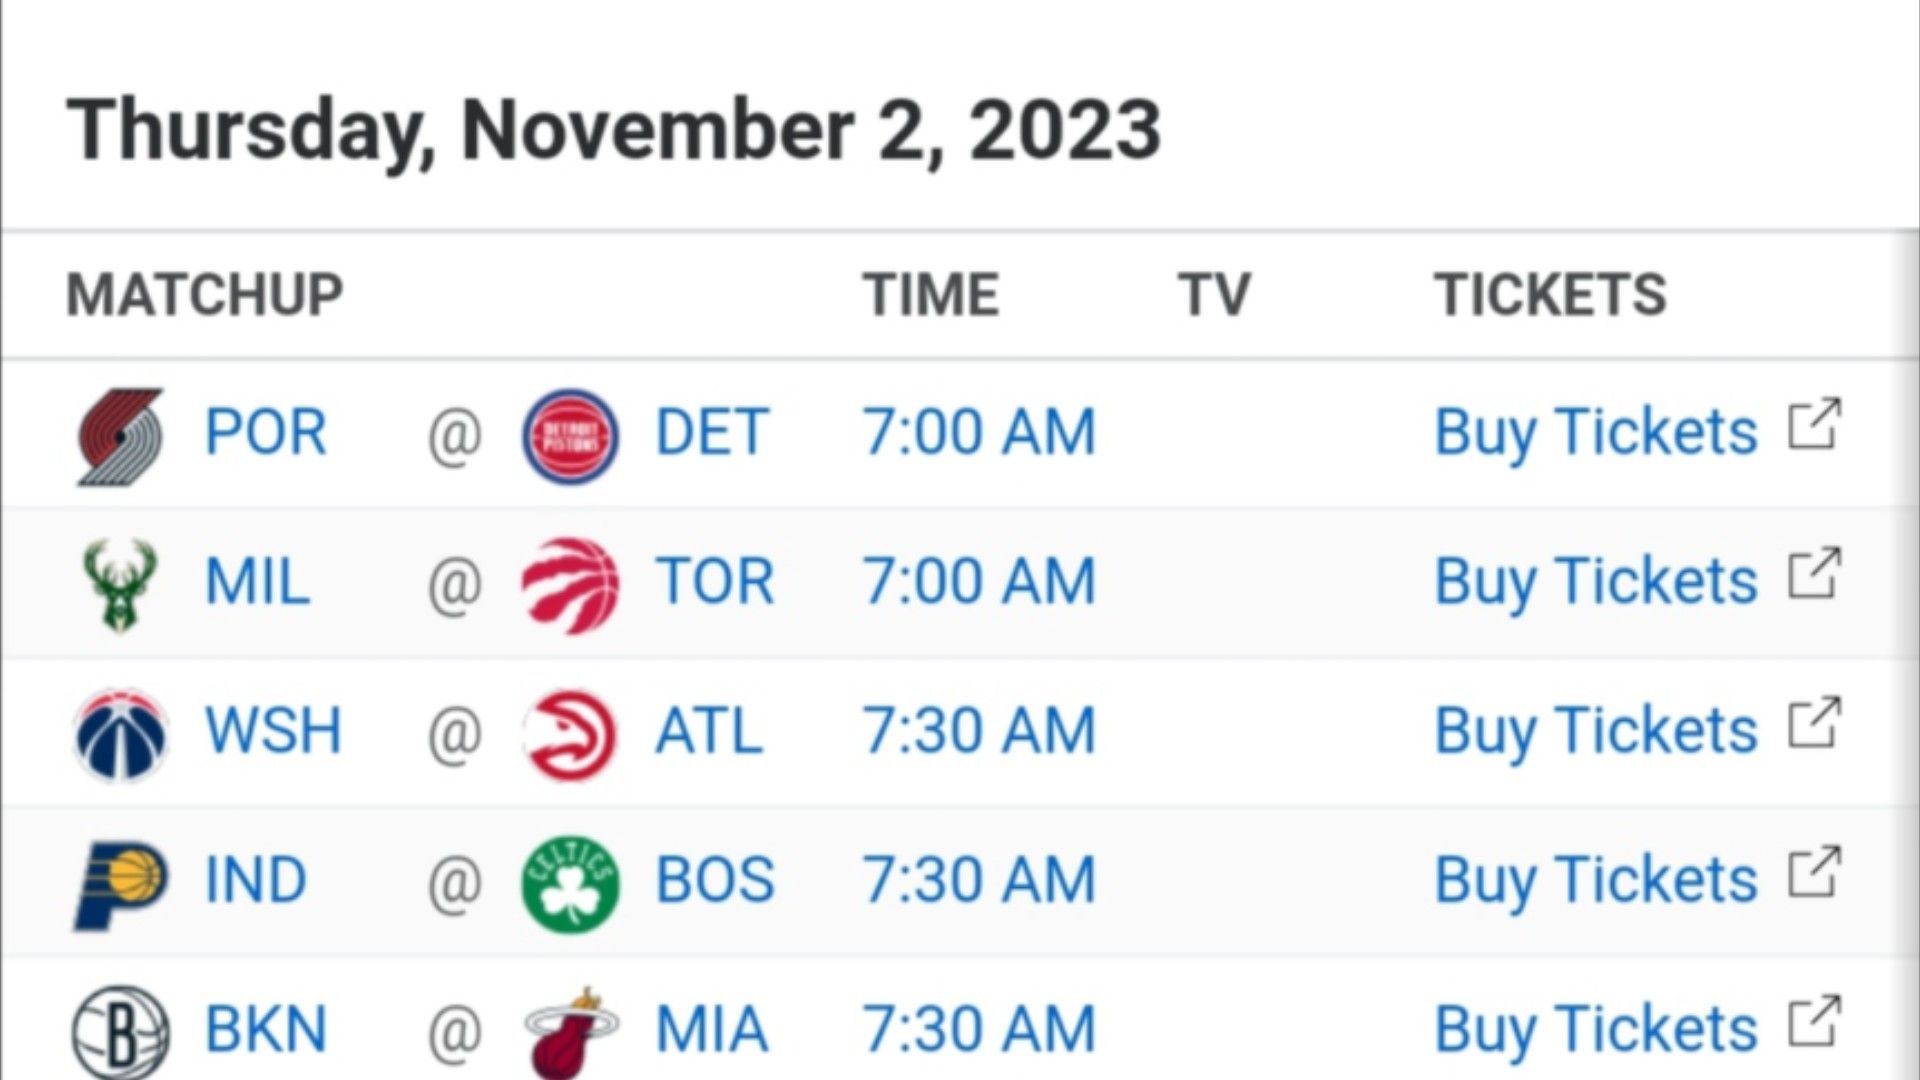The image size is (1920, 1080).
Task: Open the MIA team link
Action: 711,1030
